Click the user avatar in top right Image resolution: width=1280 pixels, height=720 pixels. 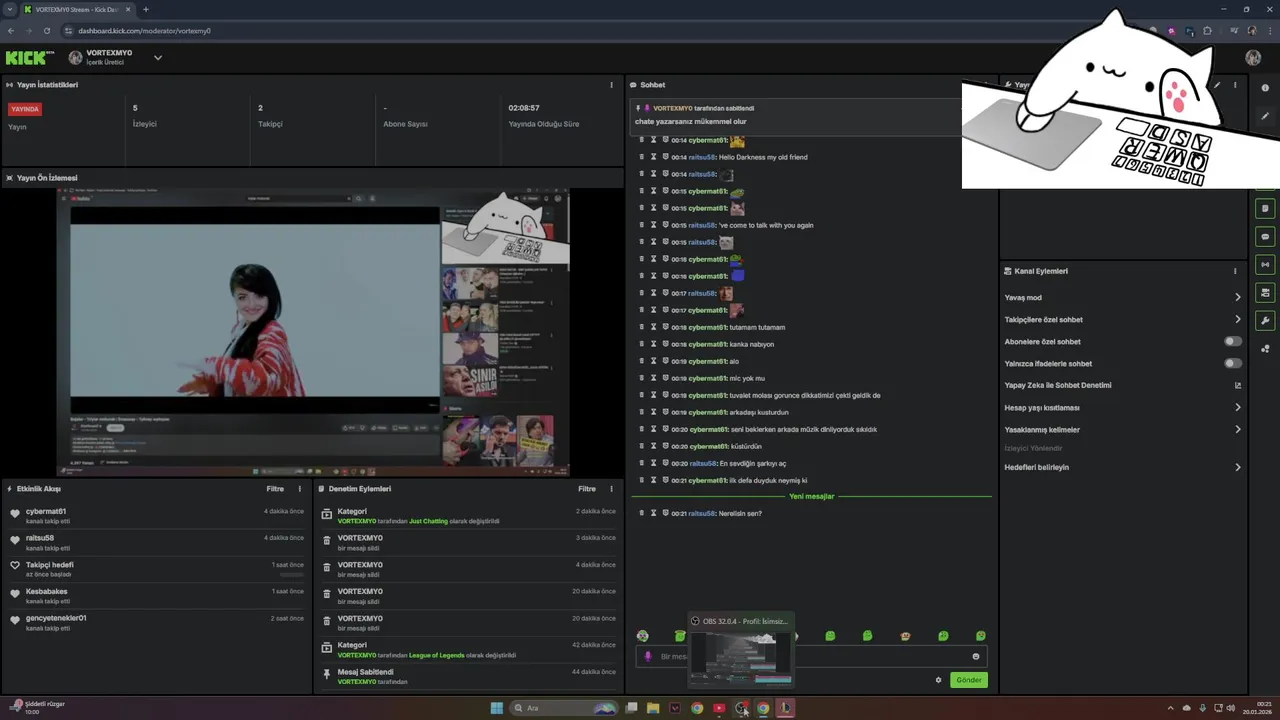point(1253,58)
